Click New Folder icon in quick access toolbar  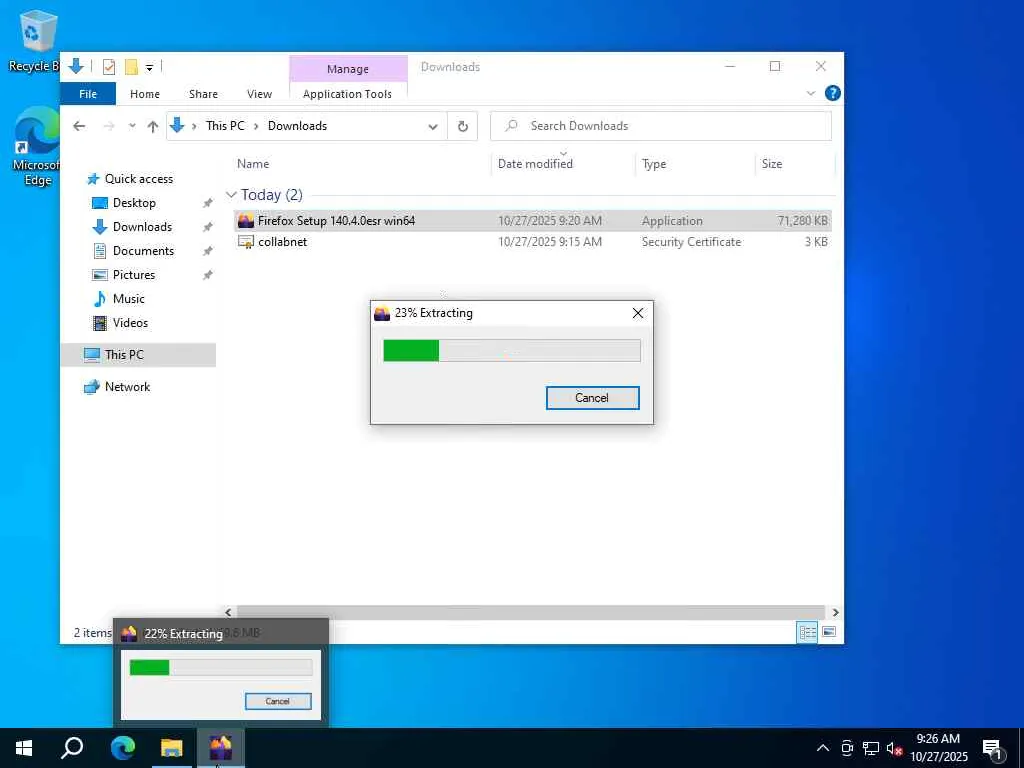pos(131,67)
